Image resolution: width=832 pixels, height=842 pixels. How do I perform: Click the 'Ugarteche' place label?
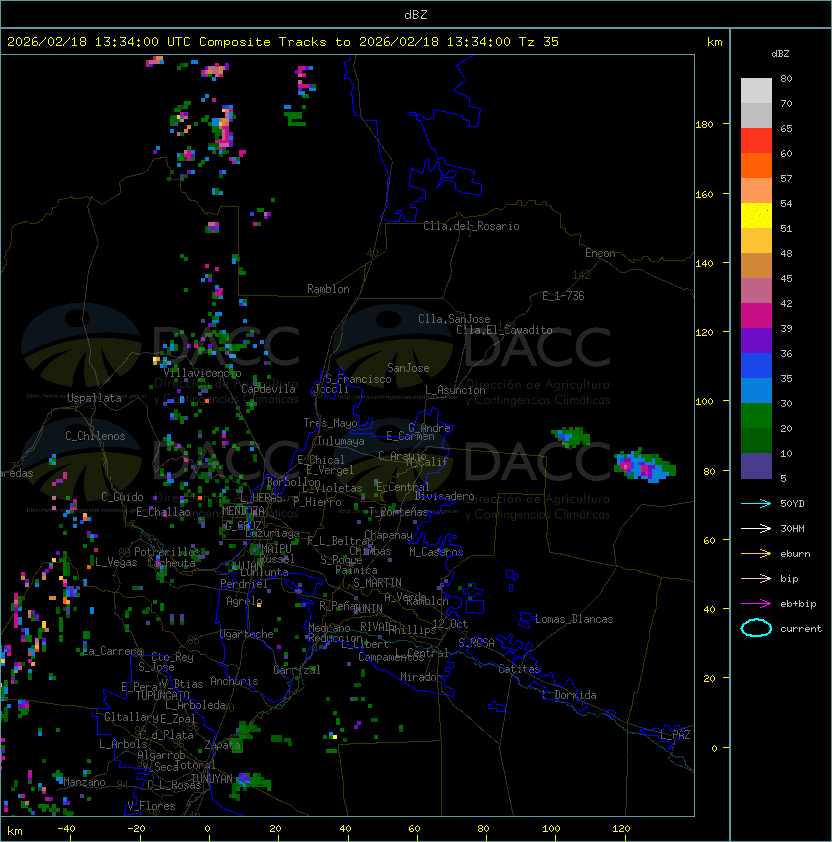[247, 634]
